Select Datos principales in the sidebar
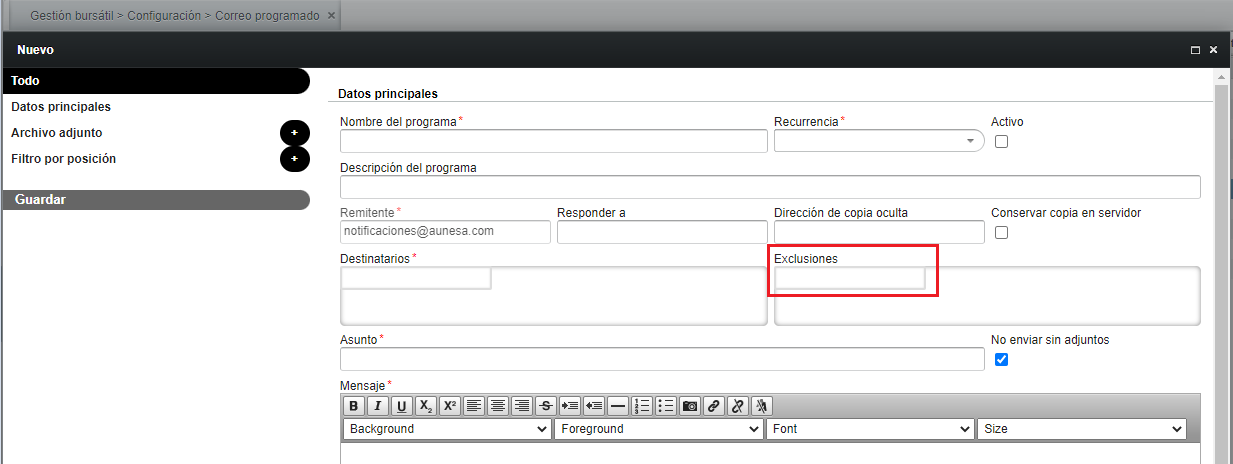The height and width of the screenshot is (464, 1233). 61,107
